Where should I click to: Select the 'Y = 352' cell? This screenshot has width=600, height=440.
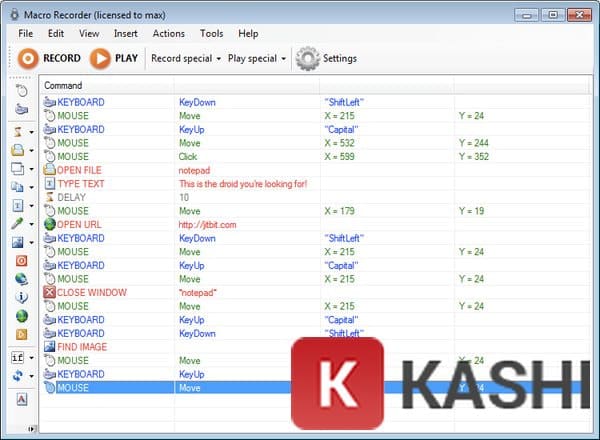pyautogui.click(x=474, y=156)
